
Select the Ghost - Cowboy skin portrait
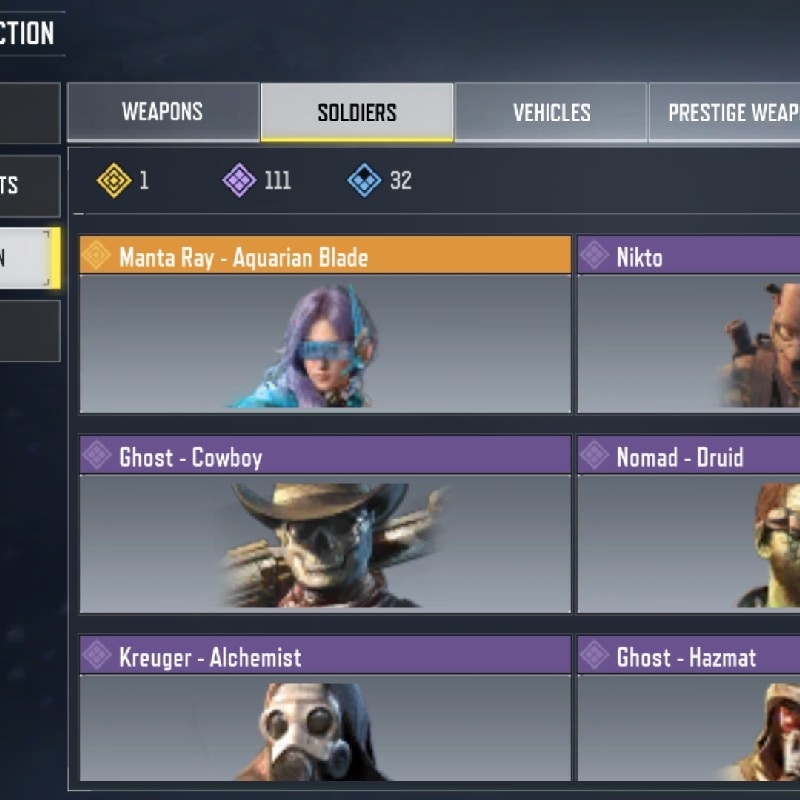(x=326, y=544)
